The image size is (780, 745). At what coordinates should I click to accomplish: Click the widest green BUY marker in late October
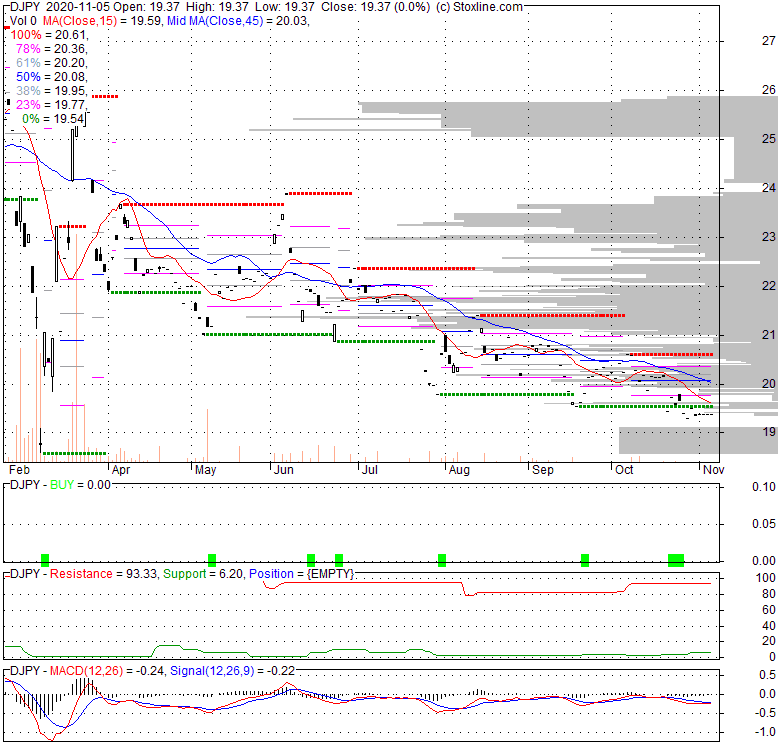[x=676, y=560]
